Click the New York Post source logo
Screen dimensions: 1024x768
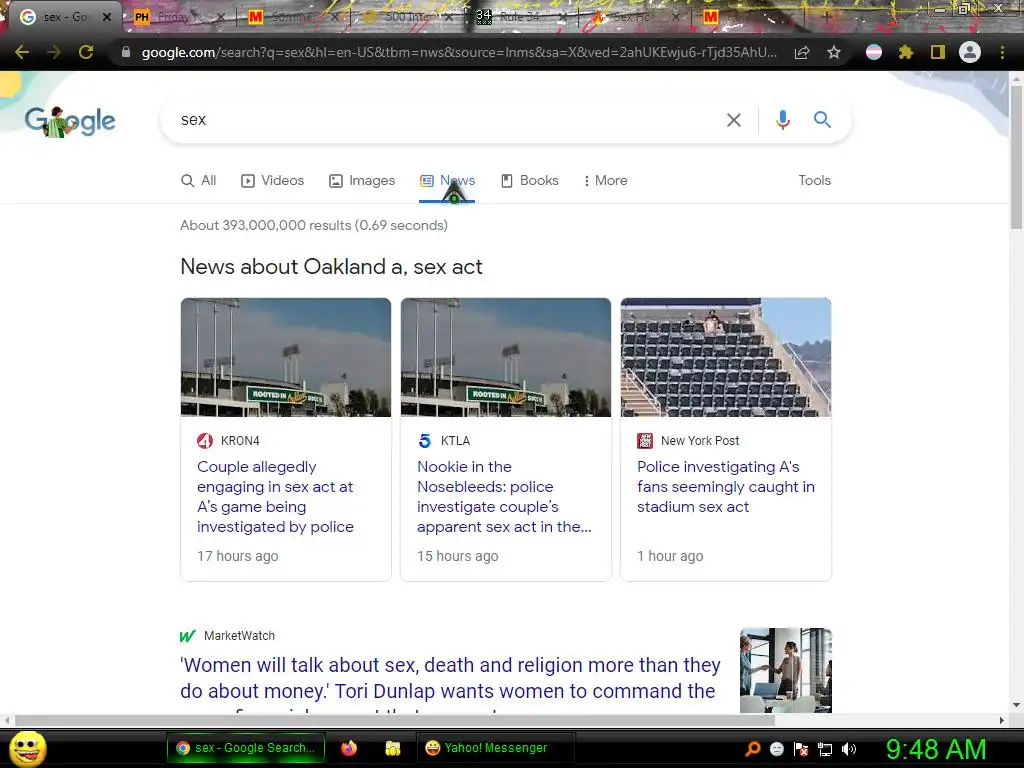coord(645,441)
